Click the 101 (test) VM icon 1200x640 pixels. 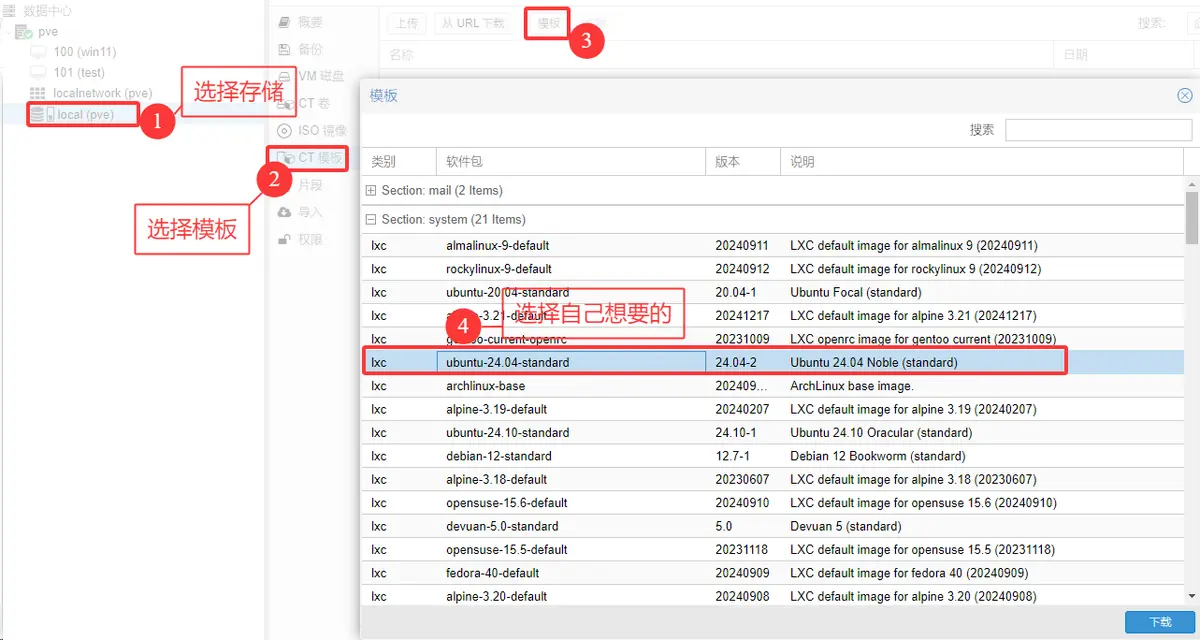[38, 73]
